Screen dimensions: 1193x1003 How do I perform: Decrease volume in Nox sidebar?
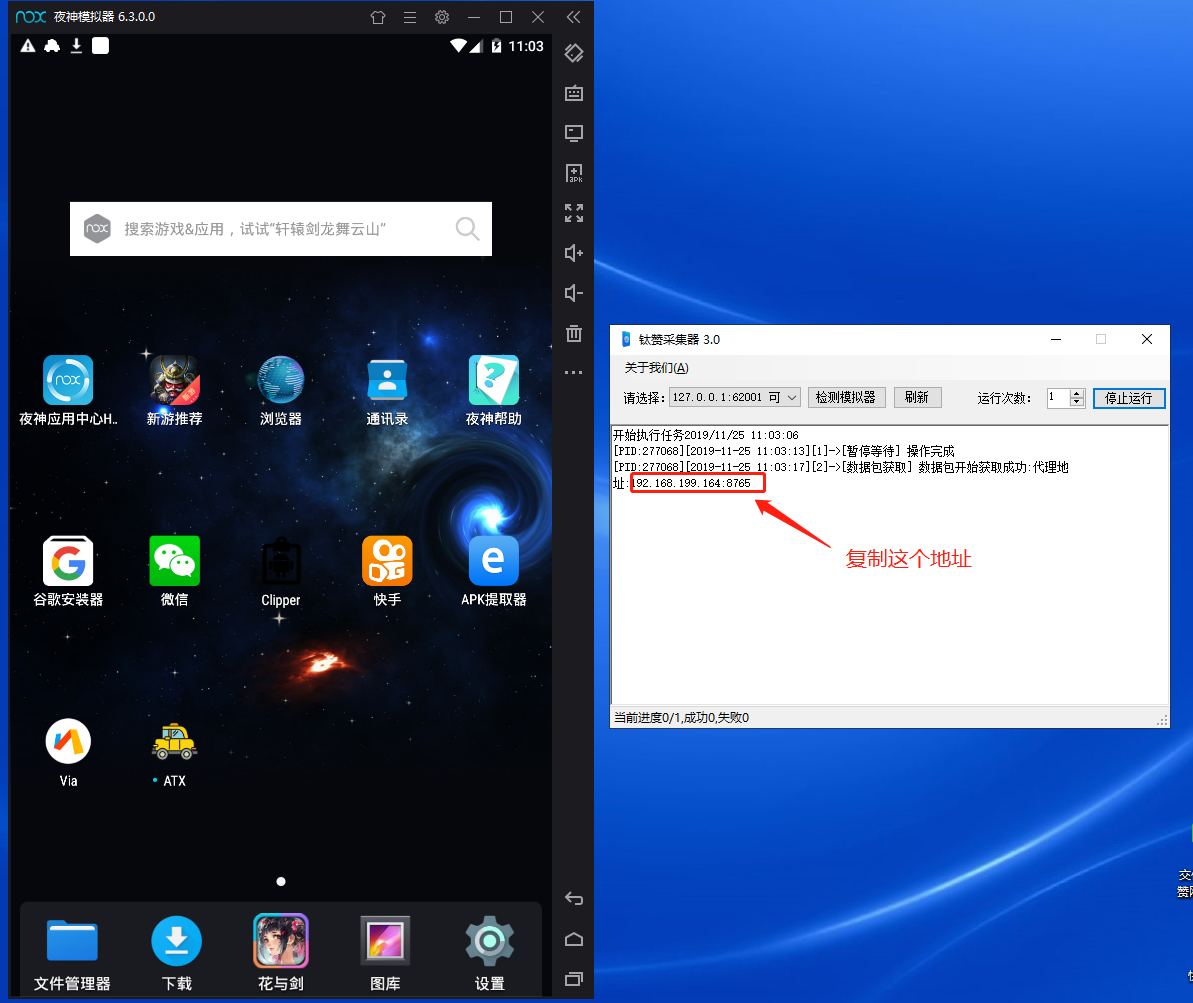point(574,293)
